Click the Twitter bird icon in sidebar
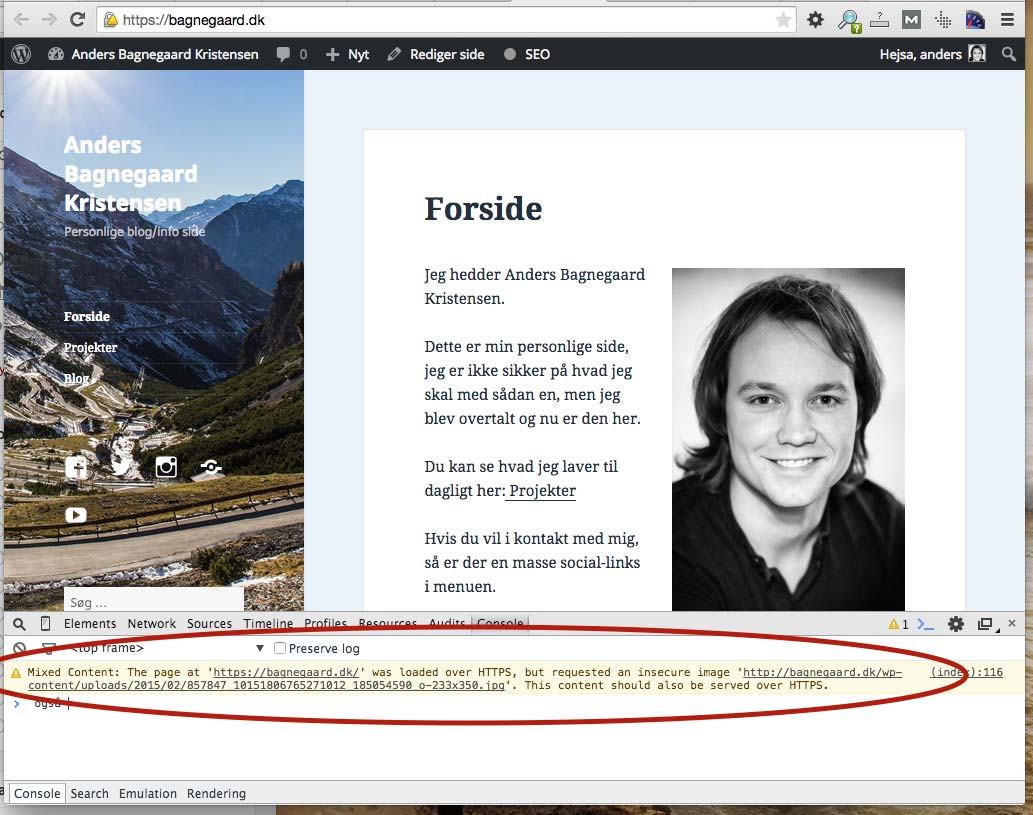This screenshot has height=815, width=1033. click(x=121, y=466)
